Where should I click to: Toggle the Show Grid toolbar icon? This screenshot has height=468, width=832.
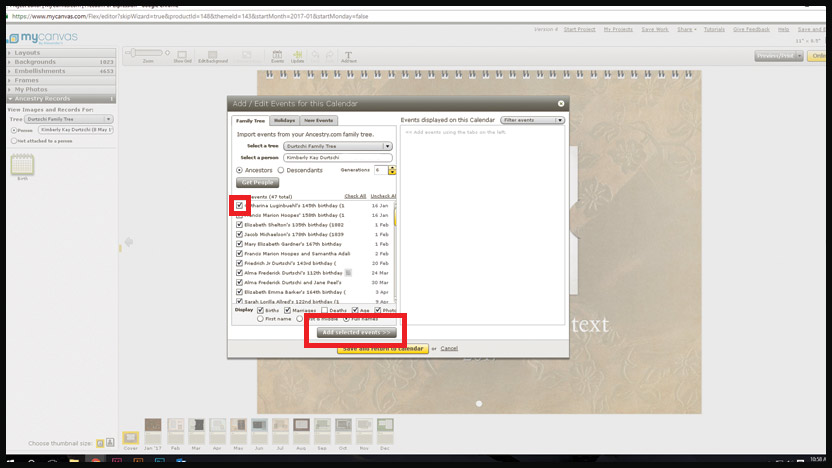[182, 56]
